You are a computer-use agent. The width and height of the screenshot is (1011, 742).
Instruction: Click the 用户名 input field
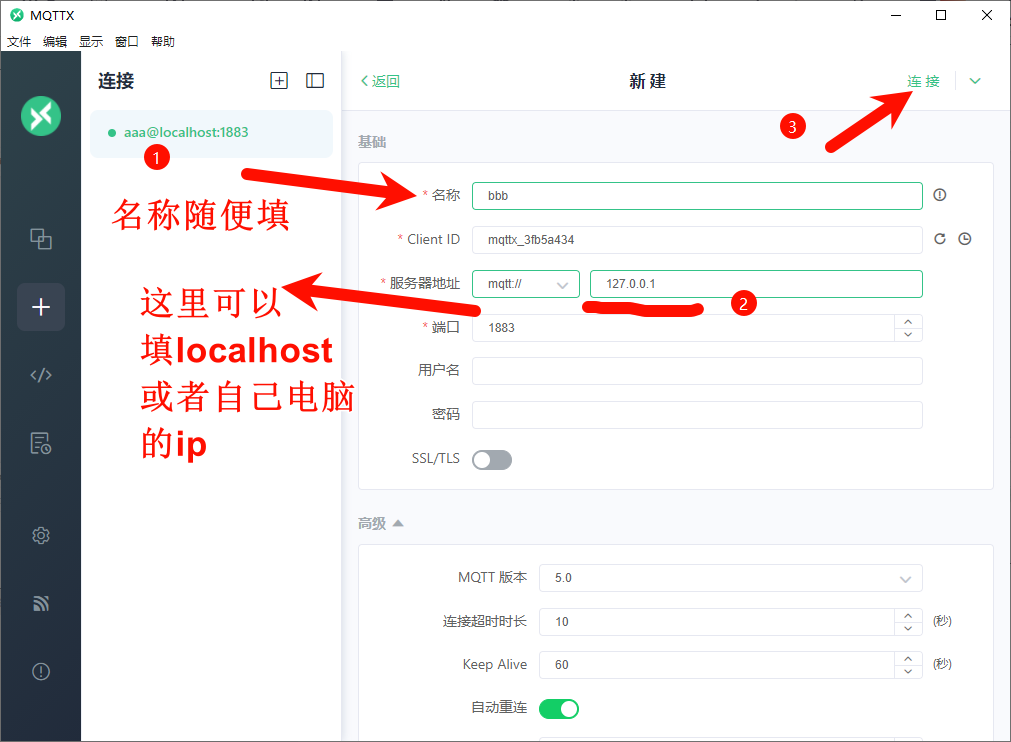697,371
